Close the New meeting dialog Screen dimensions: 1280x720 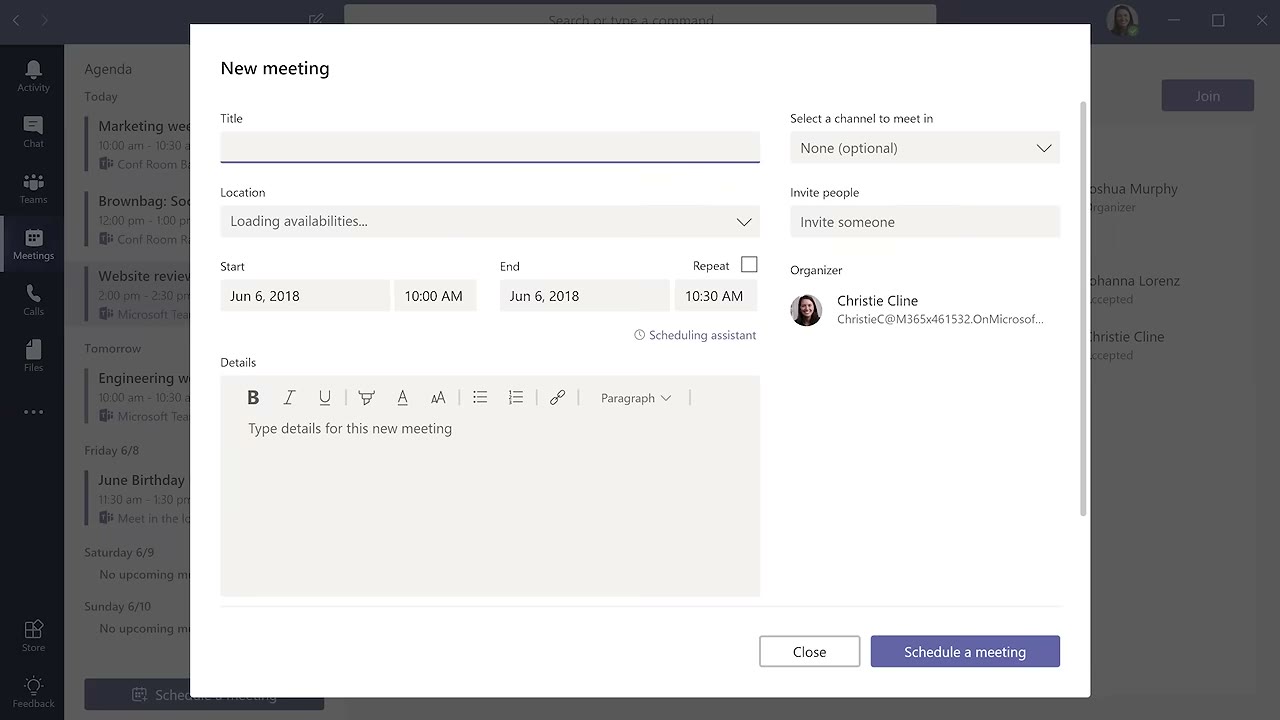pyautogui.click(x=809, y=652)
